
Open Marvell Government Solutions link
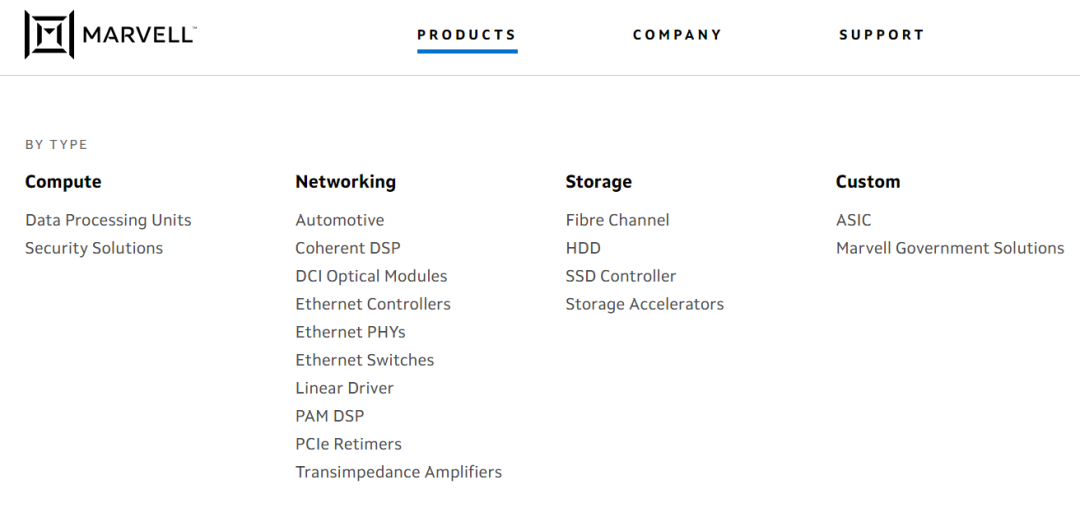[x=950, y=248]
